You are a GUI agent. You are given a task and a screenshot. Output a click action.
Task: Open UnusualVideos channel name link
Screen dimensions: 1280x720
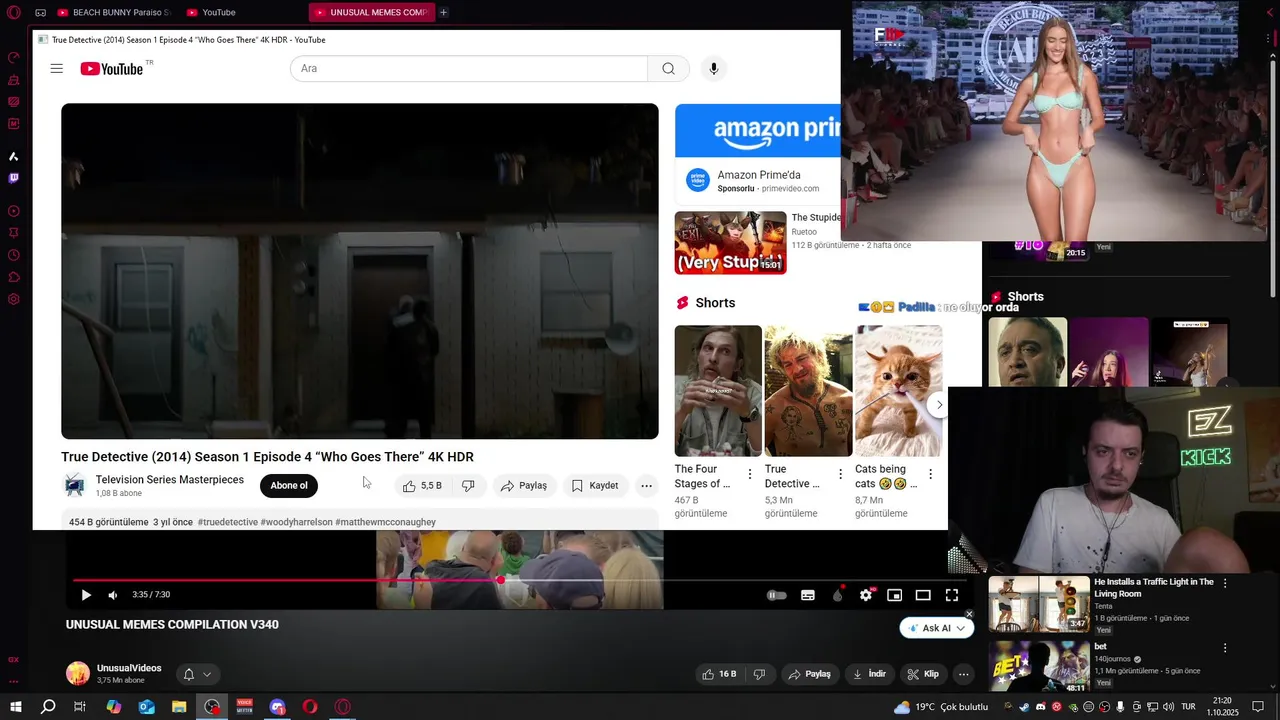(x=129, y=668)
